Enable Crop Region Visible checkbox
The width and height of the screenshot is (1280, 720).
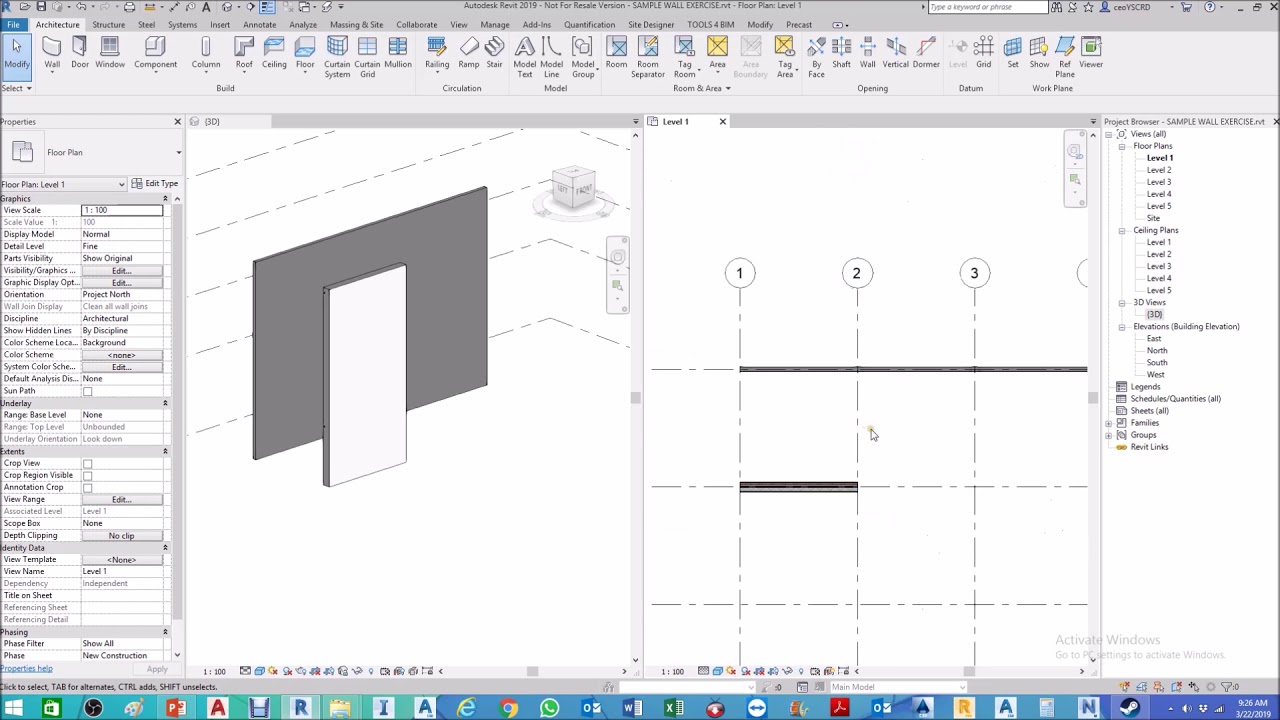click(x=87, y=475)
